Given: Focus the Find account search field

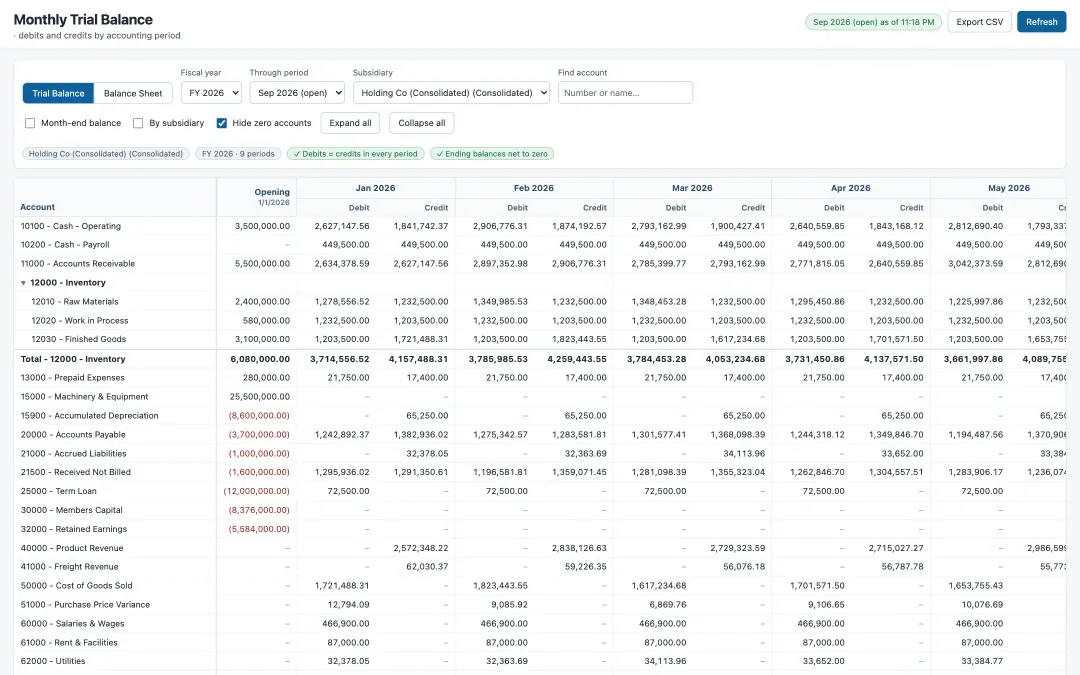Looking at the screenshot, I should click(x=625, y=93).
